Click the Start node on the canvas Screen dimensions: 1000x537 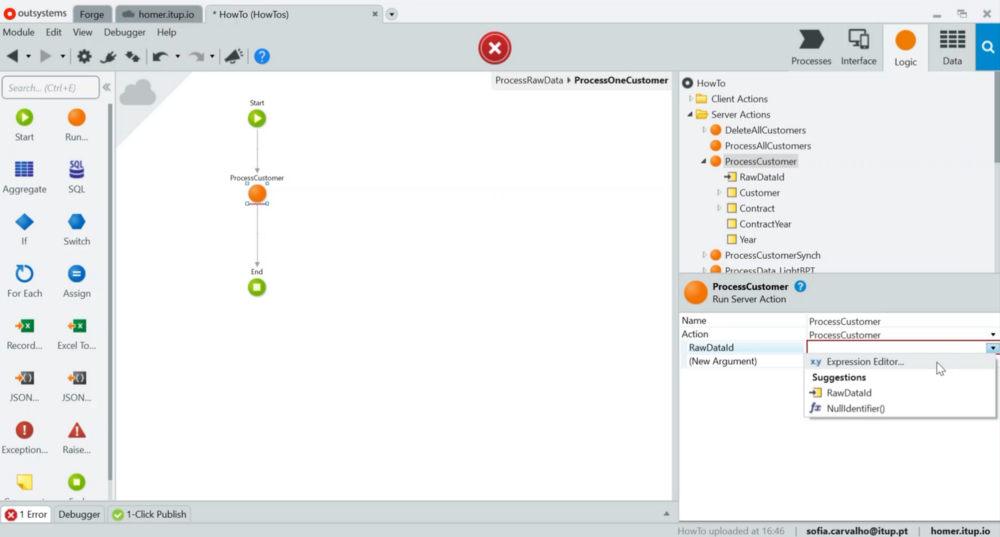[257, 118]
